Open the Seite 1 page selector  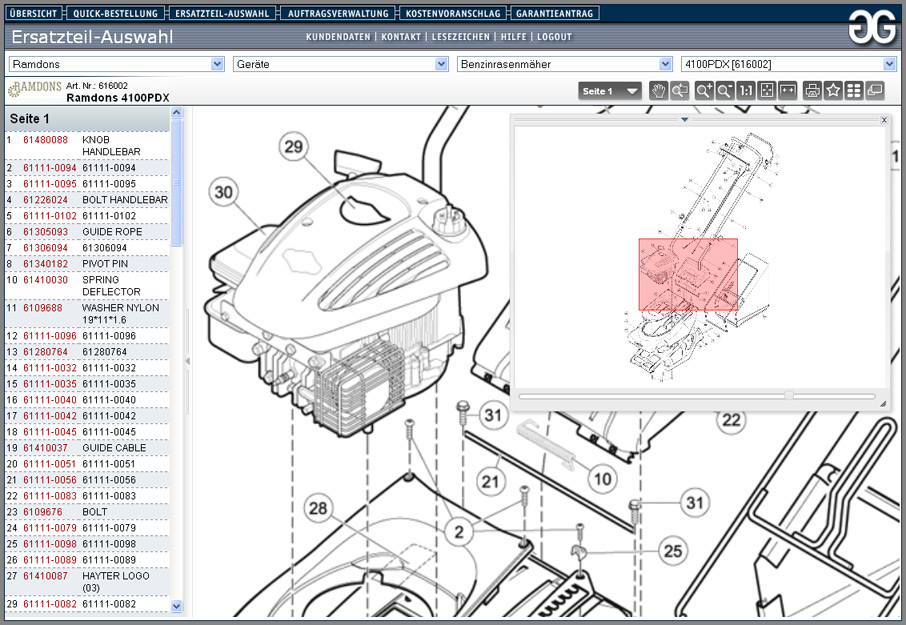coord(610,91)
